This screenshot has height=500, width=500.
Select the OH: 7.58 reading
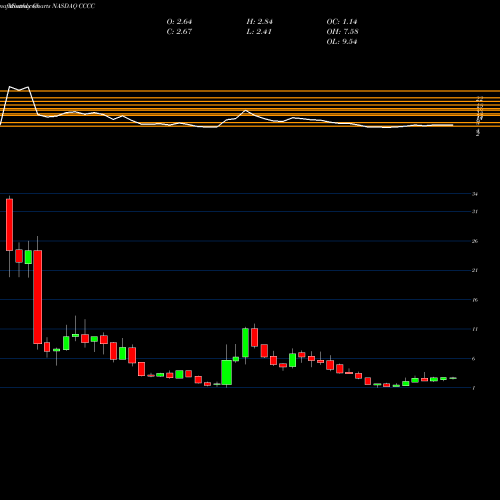pyautogui.click(x=342, y=32)
